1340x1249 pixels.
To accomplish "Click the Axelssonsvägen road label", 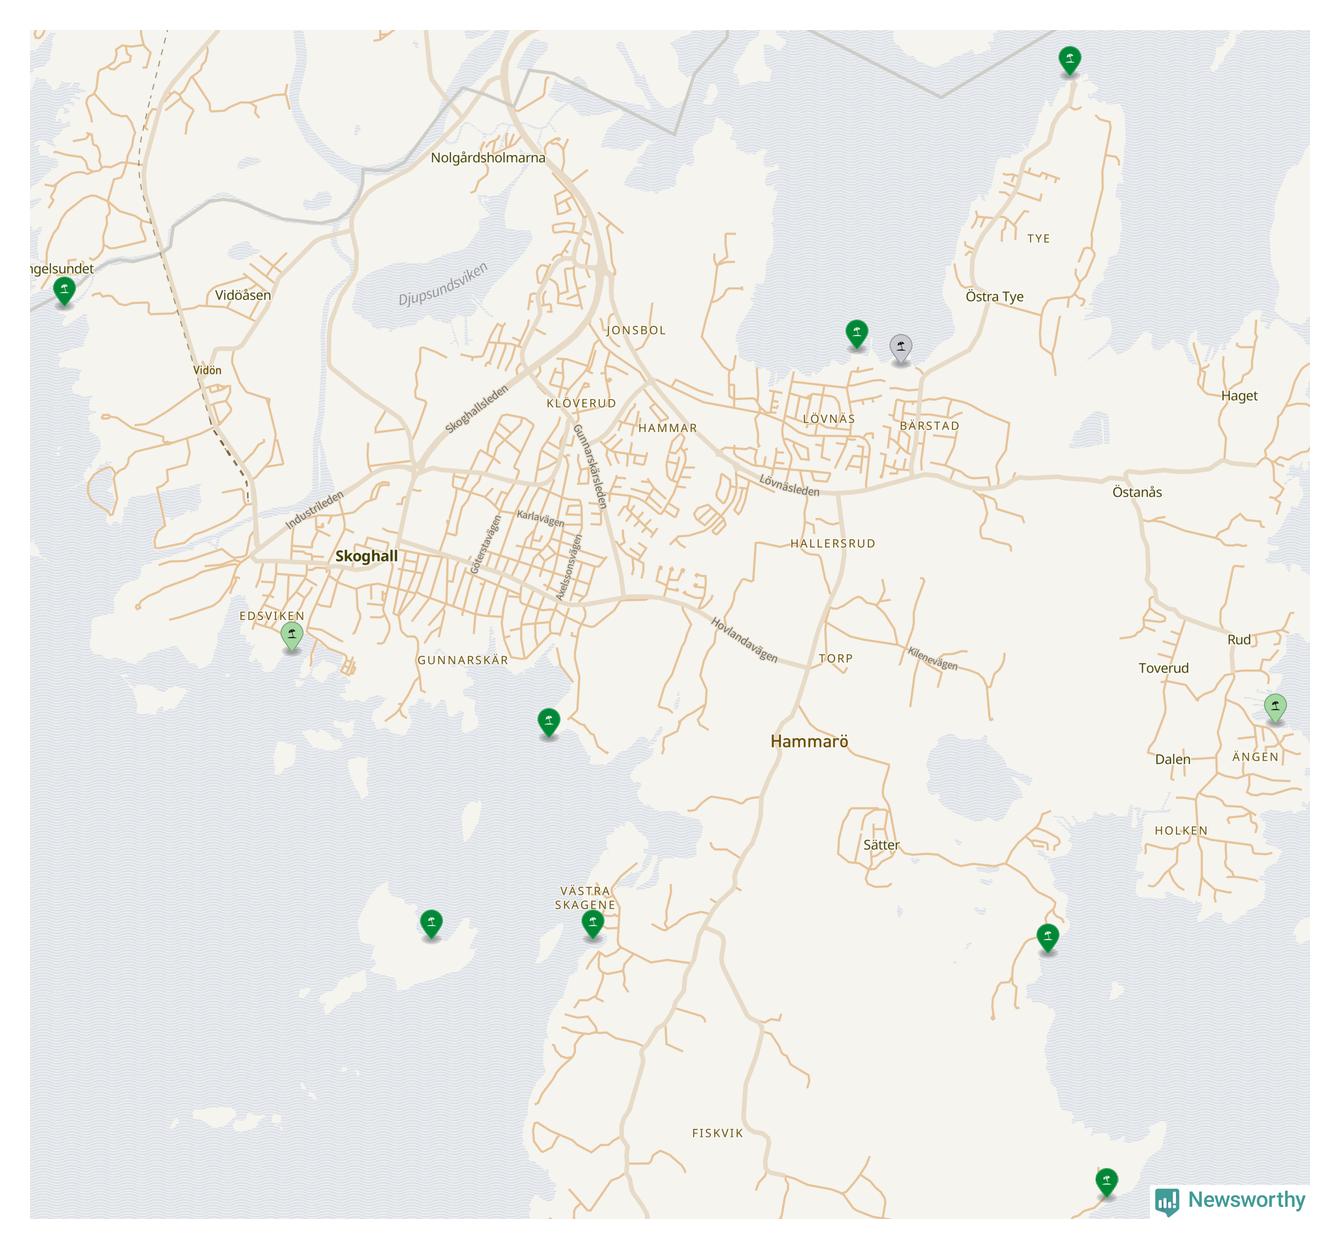I will click(569, 567).
